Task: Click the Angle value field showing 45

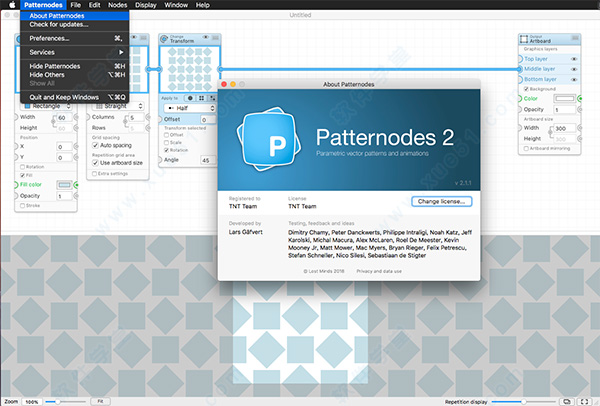Action: coord(208,160)
